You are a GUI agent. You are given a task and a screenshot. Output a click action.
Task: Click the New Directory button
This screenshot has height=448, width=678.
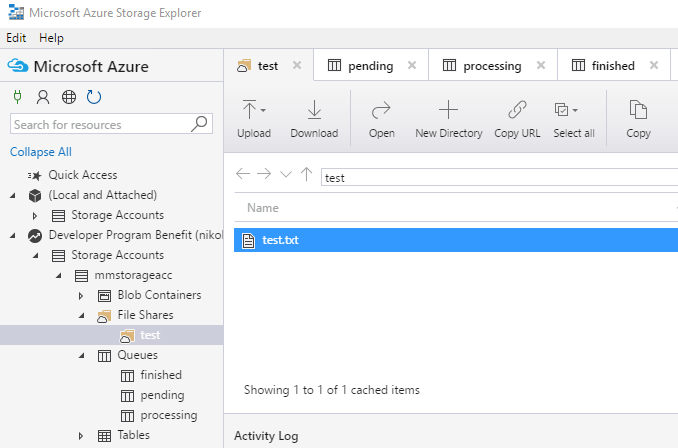449,118
